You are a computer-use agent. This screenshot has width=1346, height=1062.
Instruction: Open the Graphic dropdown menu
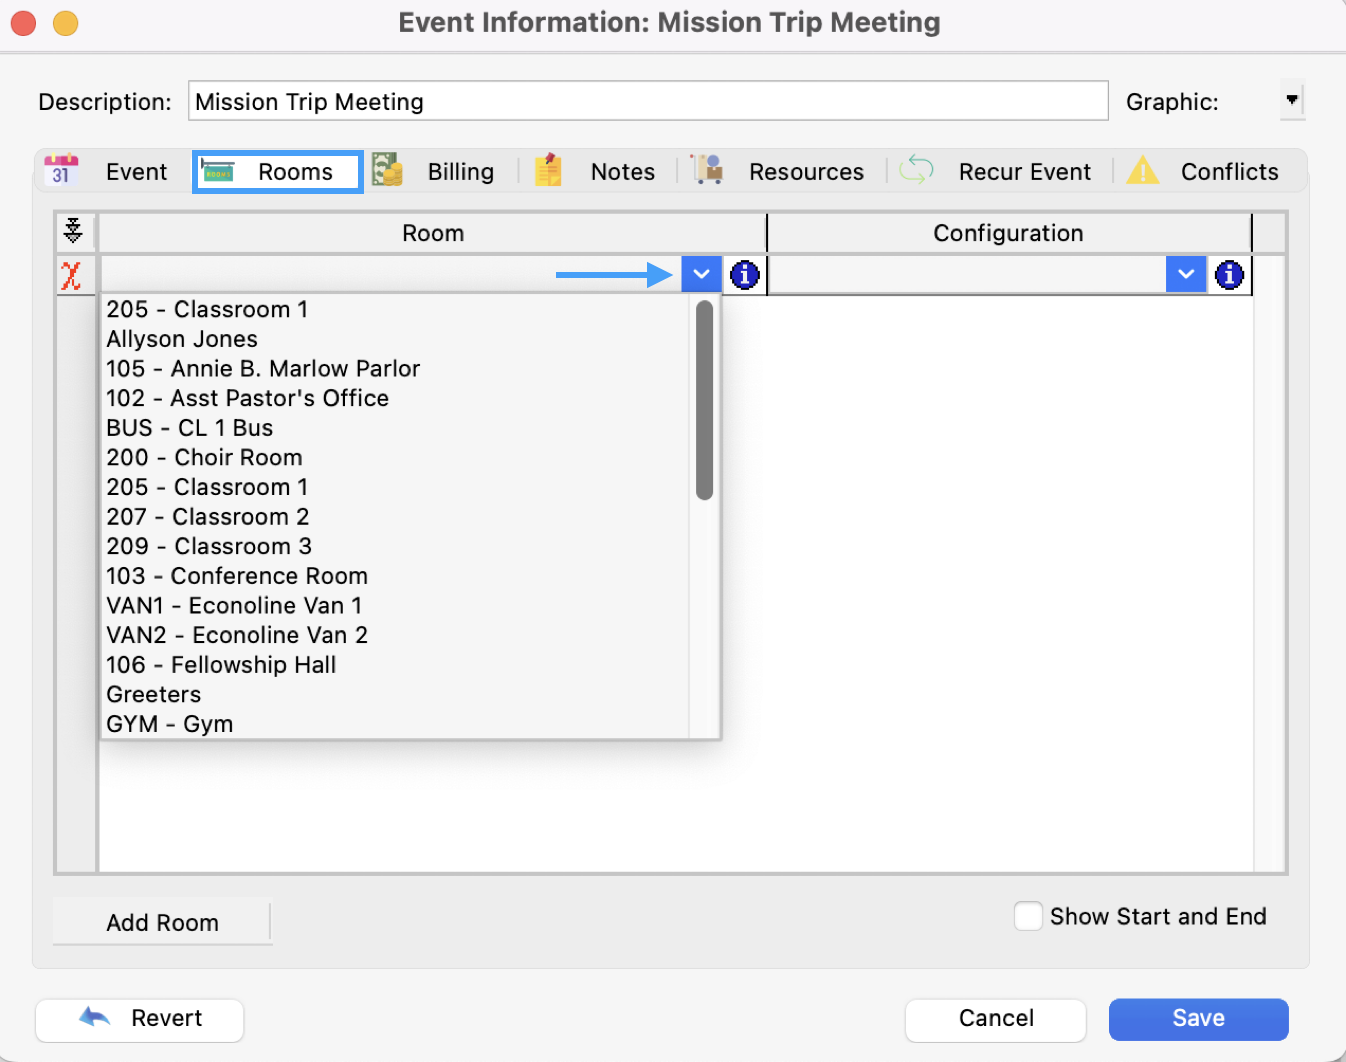click(1292, 100)
